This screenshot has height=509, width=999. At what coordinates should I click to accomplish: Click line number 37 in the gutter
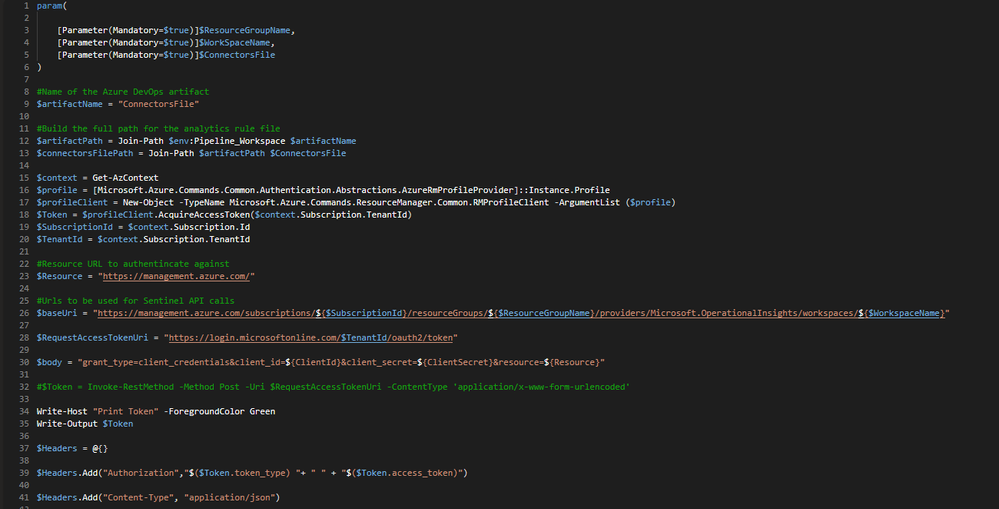[x=26, y=448]
